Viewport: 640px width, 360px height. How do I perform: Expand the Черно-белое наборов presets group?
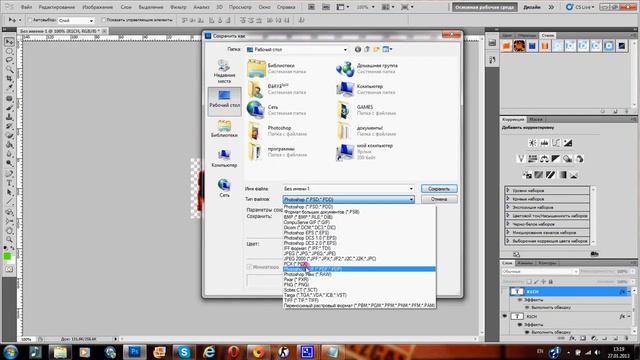pyautogui.click(x=508, y=224)
